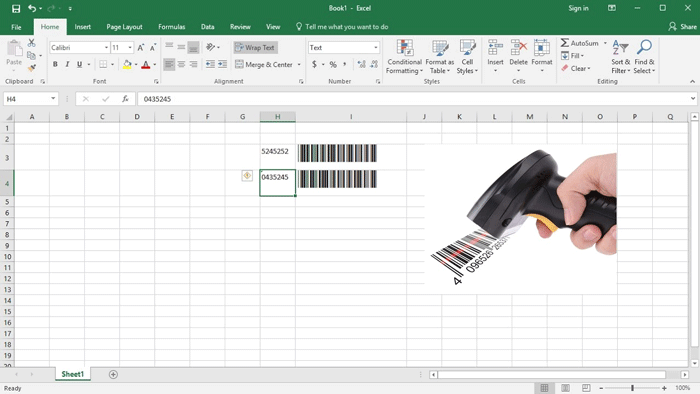Click the Format Painter brush icon
This screenshot has width=700, height=394.
tap(31, 68)
